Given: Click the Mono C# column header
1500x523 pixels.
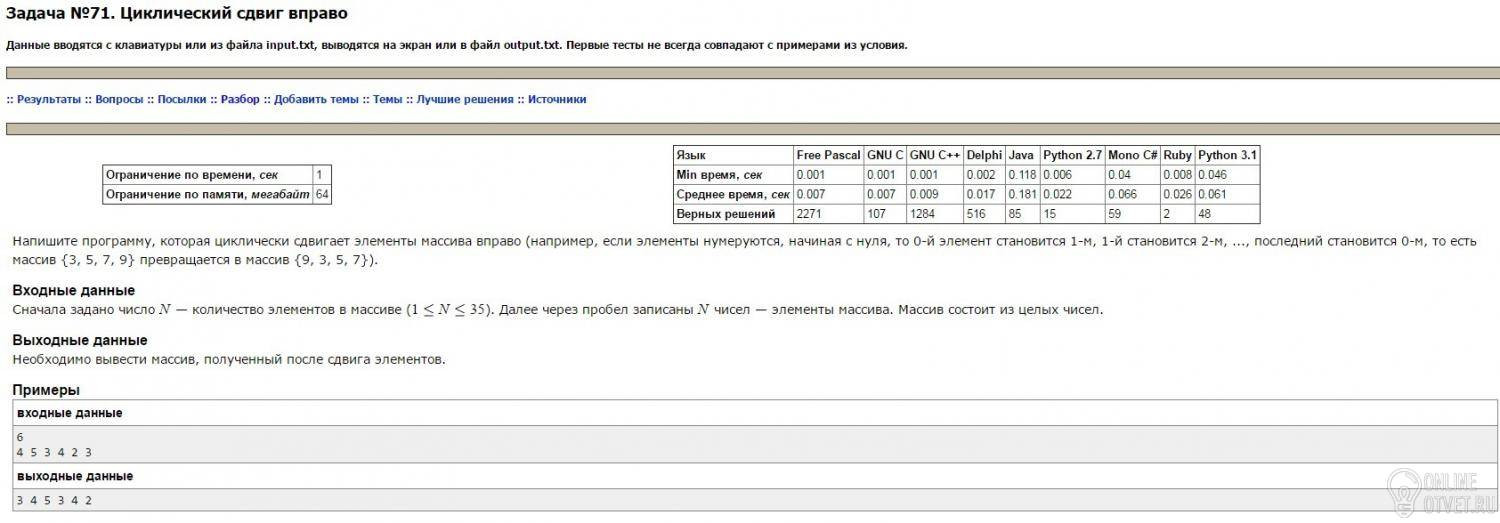Looking at the screenshot, I should click(1132, 155).
